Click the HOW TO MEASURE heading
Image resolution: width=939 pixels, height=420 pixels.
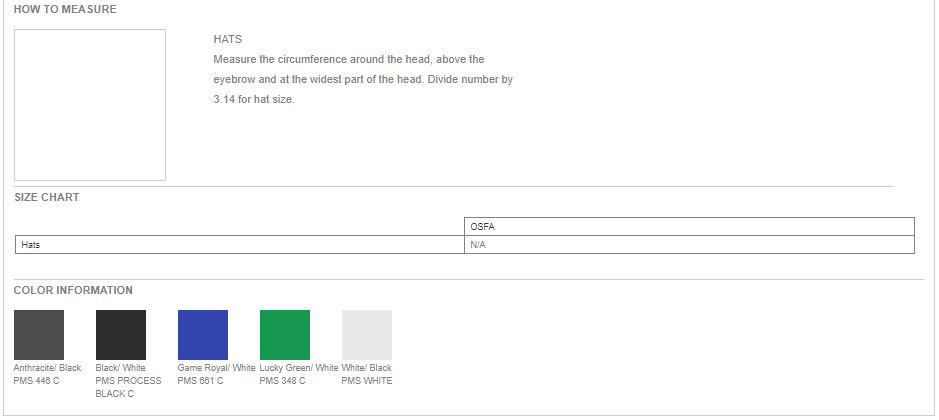coord(65,10)
